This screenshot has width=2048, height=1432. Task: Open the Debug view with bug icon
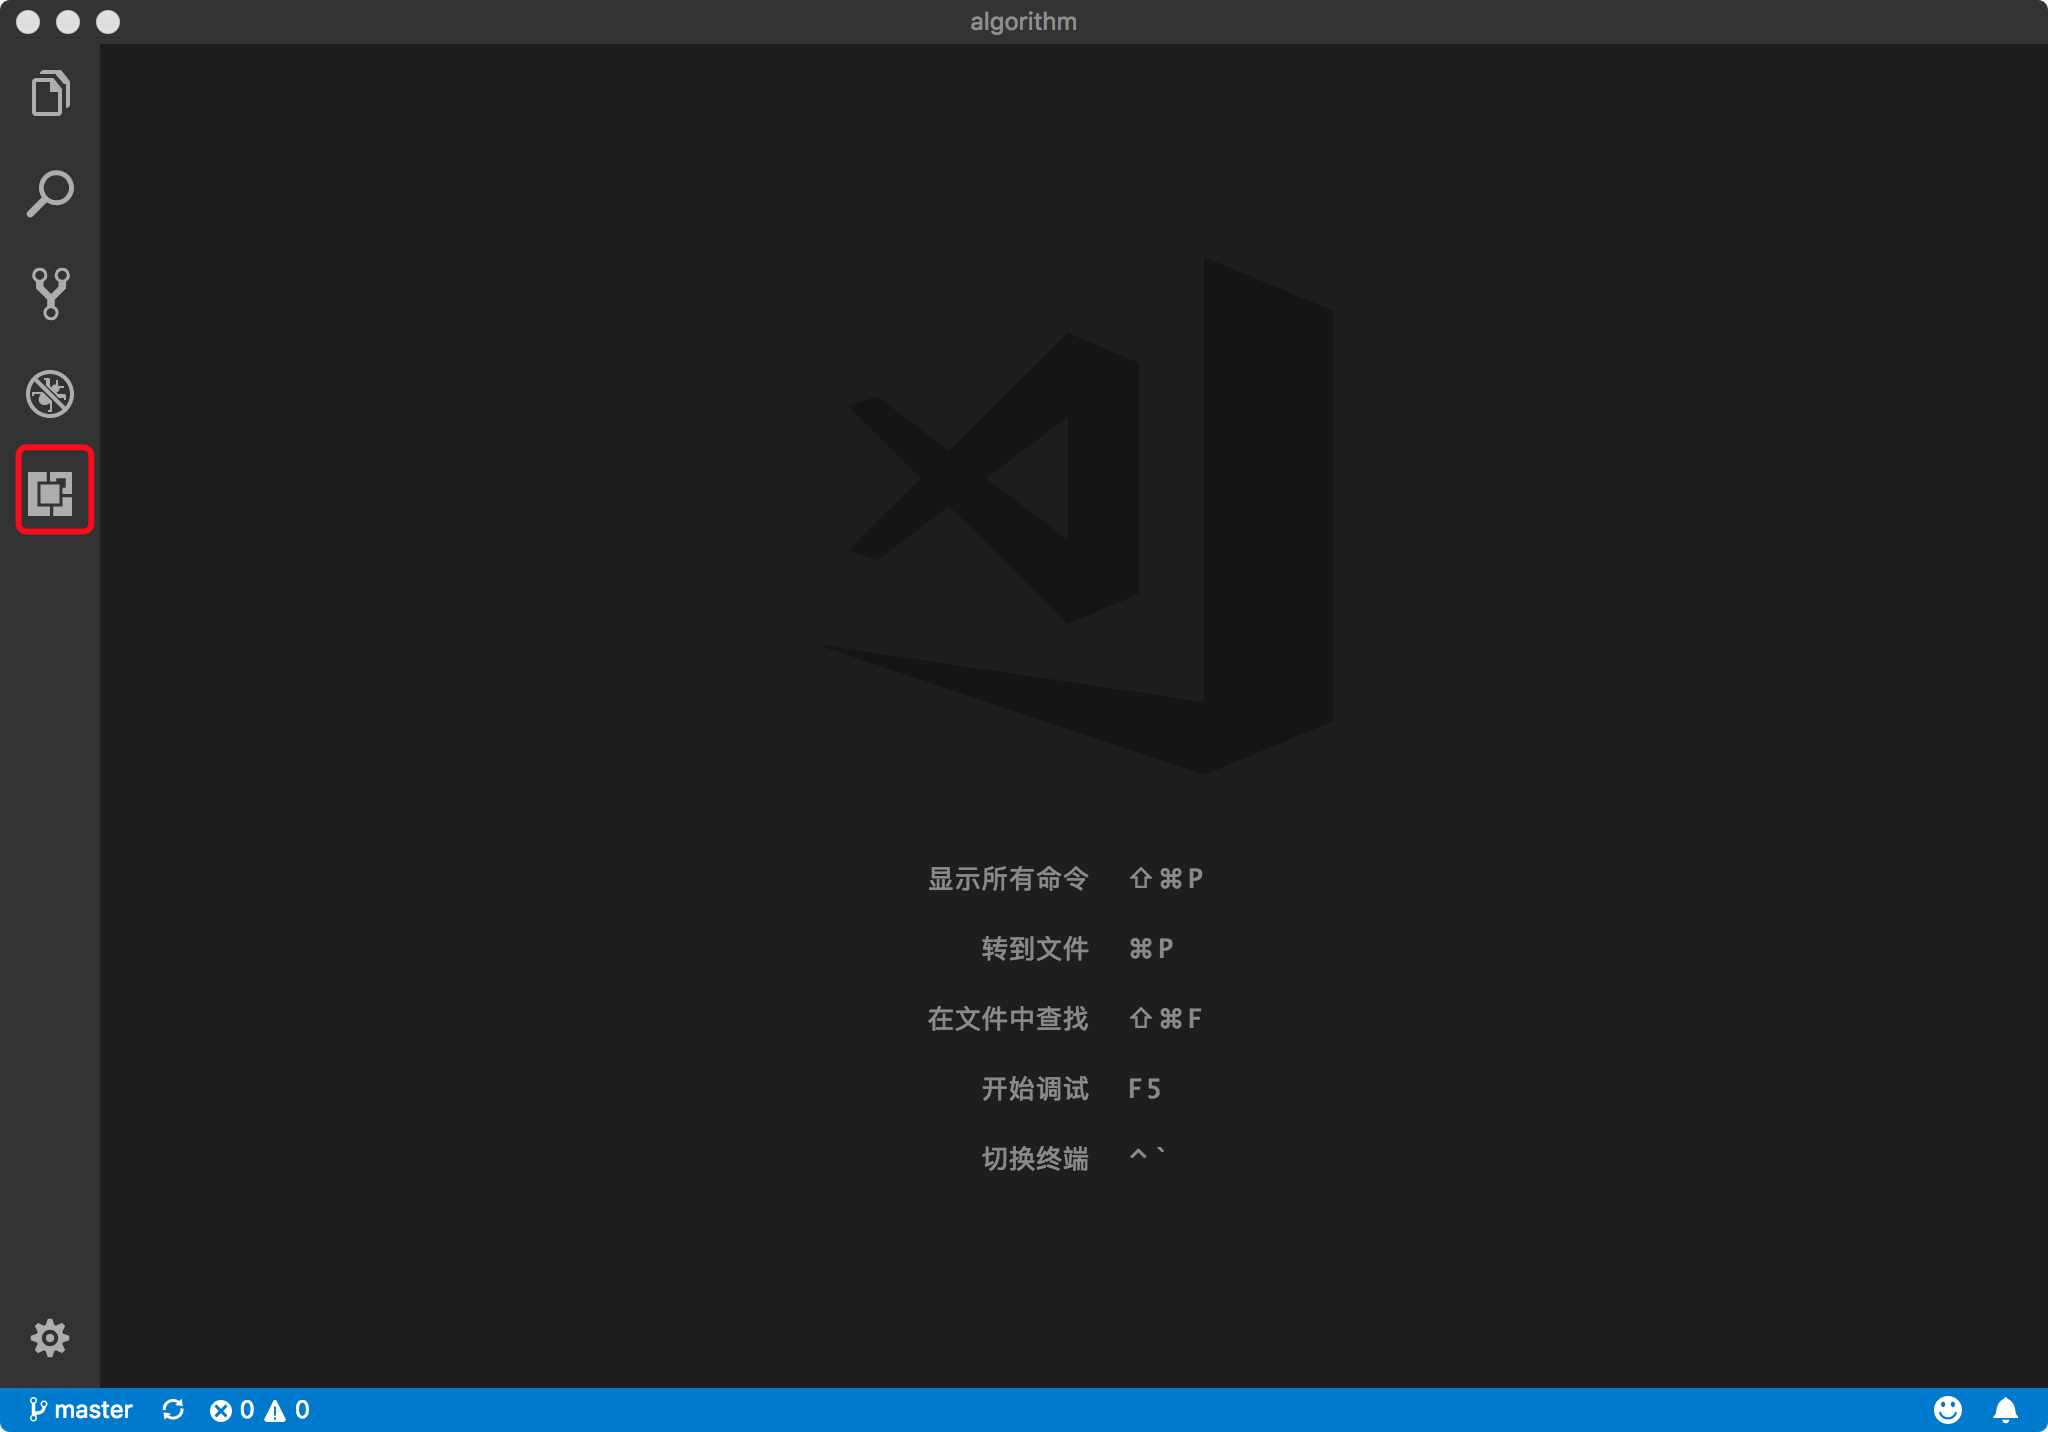[x=50, y=393]
